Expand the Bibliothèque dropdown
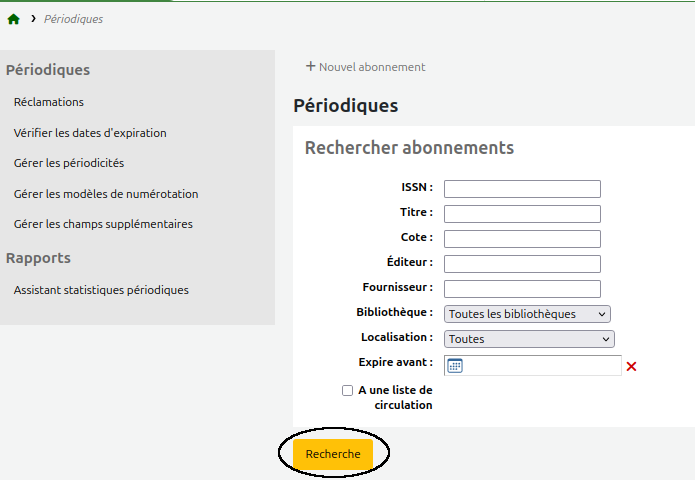The width and height of the screenshot is (695, 480). tap(527, 314)
